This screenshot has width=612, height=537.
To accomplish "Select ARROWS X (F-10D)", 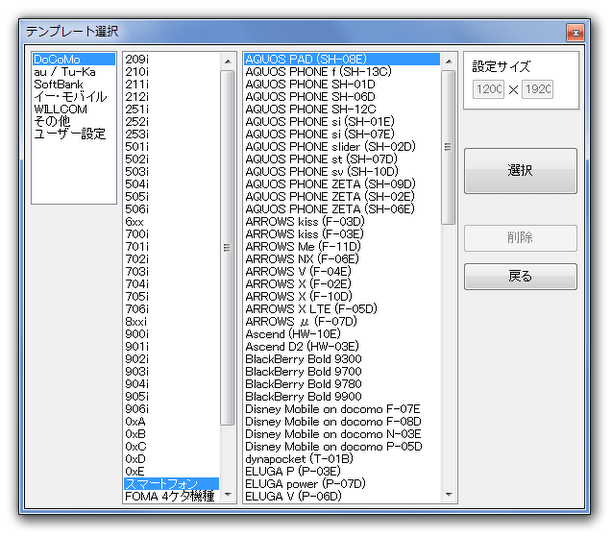I will pos(342,297).
